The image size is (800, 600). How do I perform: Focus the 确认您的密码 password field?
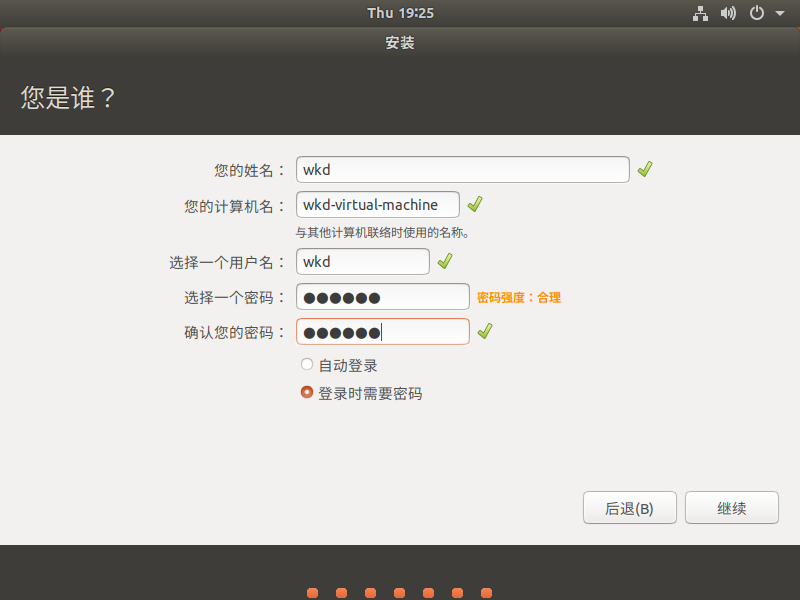pos(383,332)
